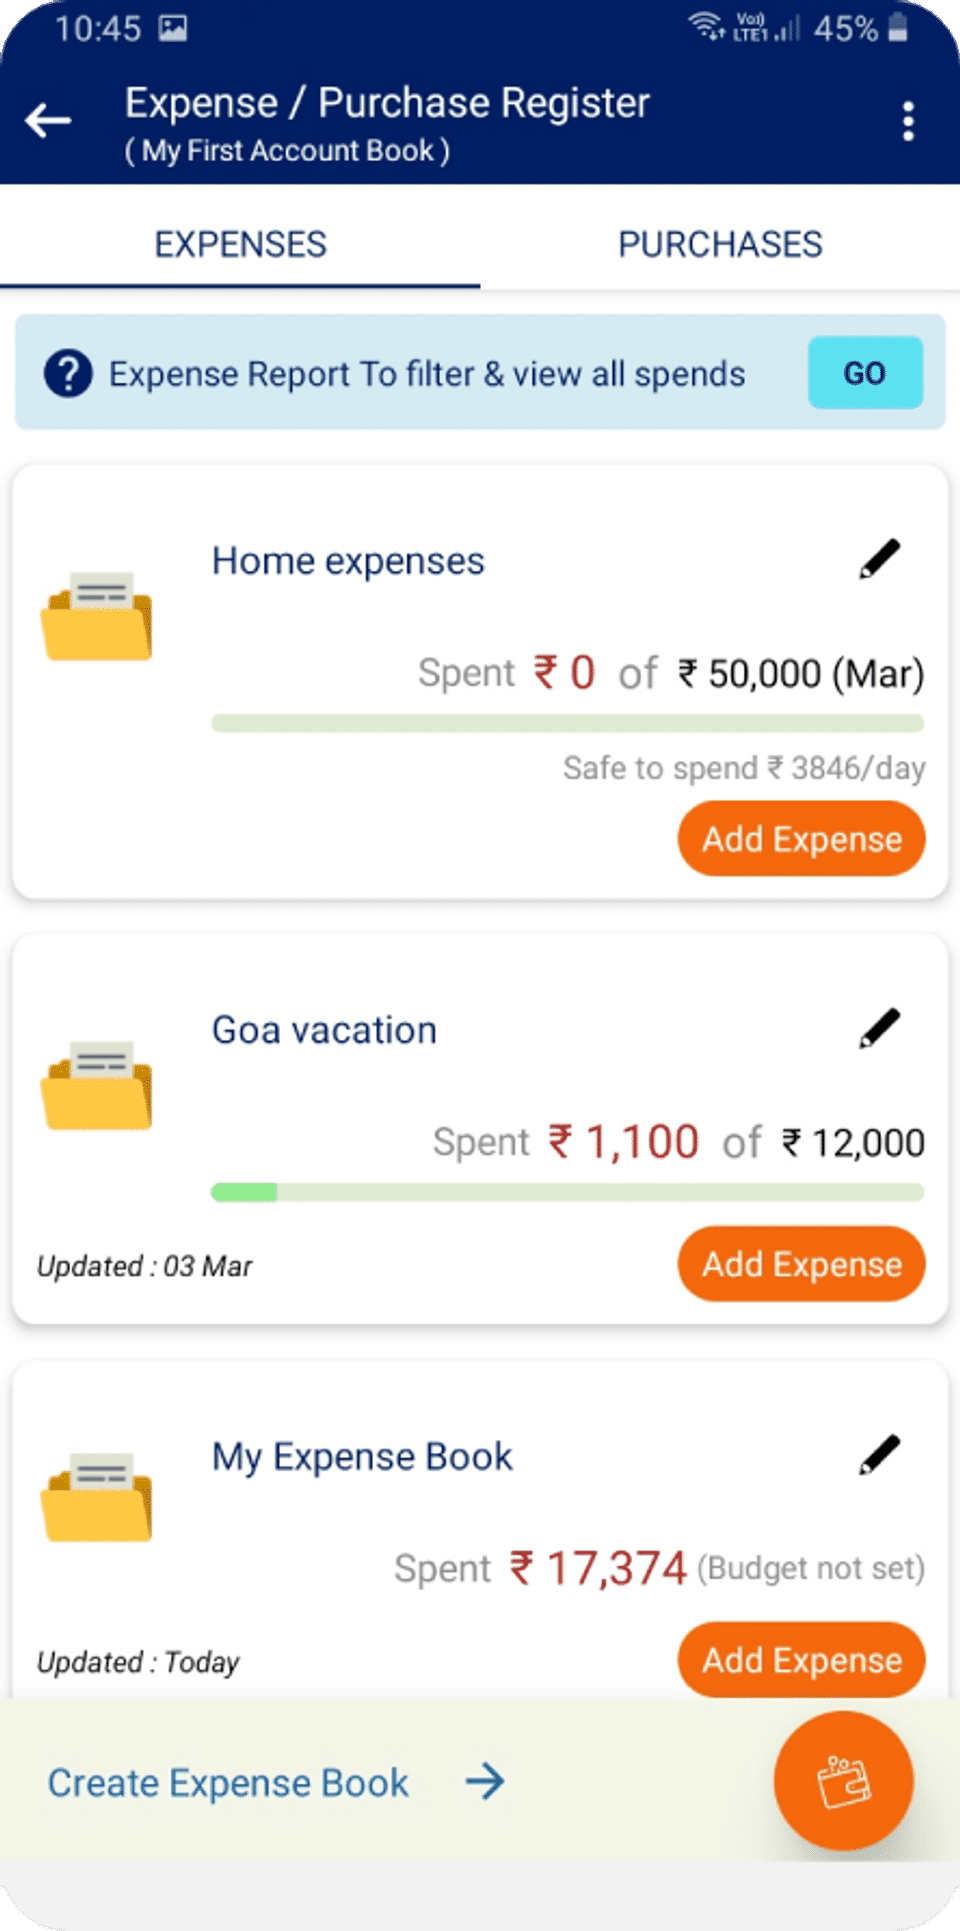Tap the Goa vacation folder icon
The image size is (960, 1931).
click(x=97, y=1085)
